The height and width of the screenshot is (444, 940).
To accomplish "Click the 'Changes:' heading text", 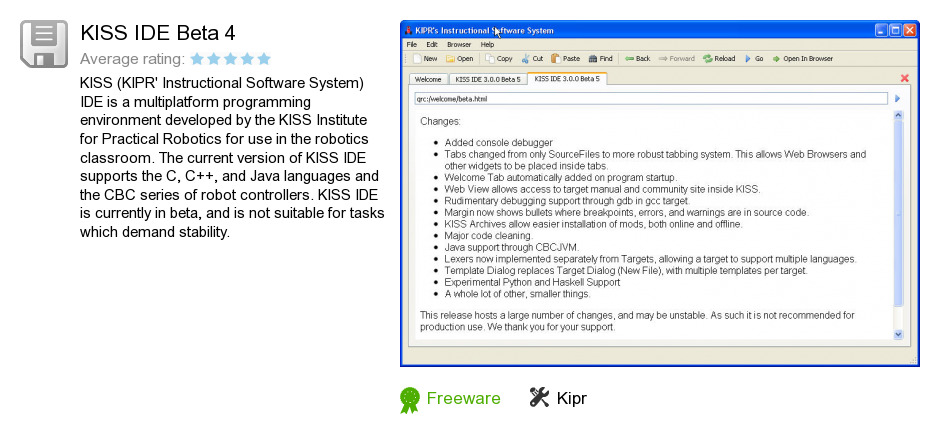I will (441, 122).
